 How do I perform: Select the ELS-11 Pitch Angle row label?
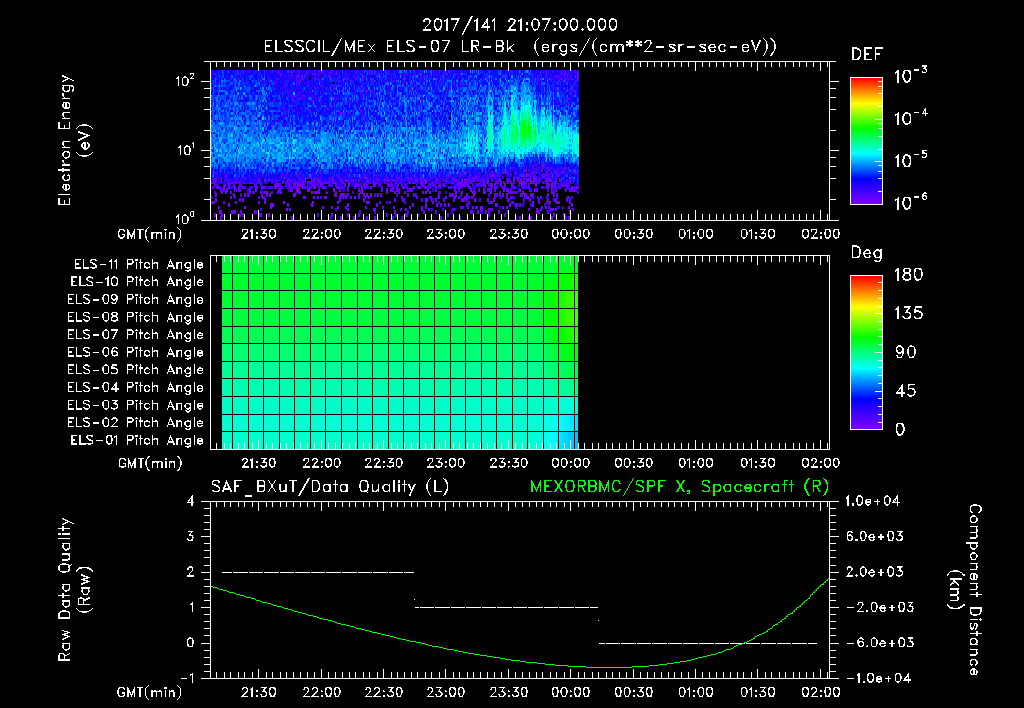(138, 265)
